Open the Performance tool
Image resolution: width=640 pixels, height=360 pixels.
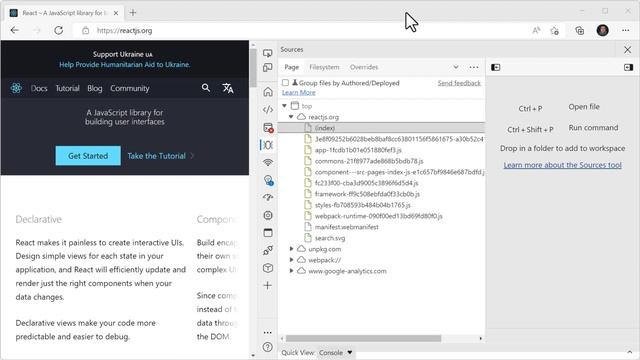268,198
